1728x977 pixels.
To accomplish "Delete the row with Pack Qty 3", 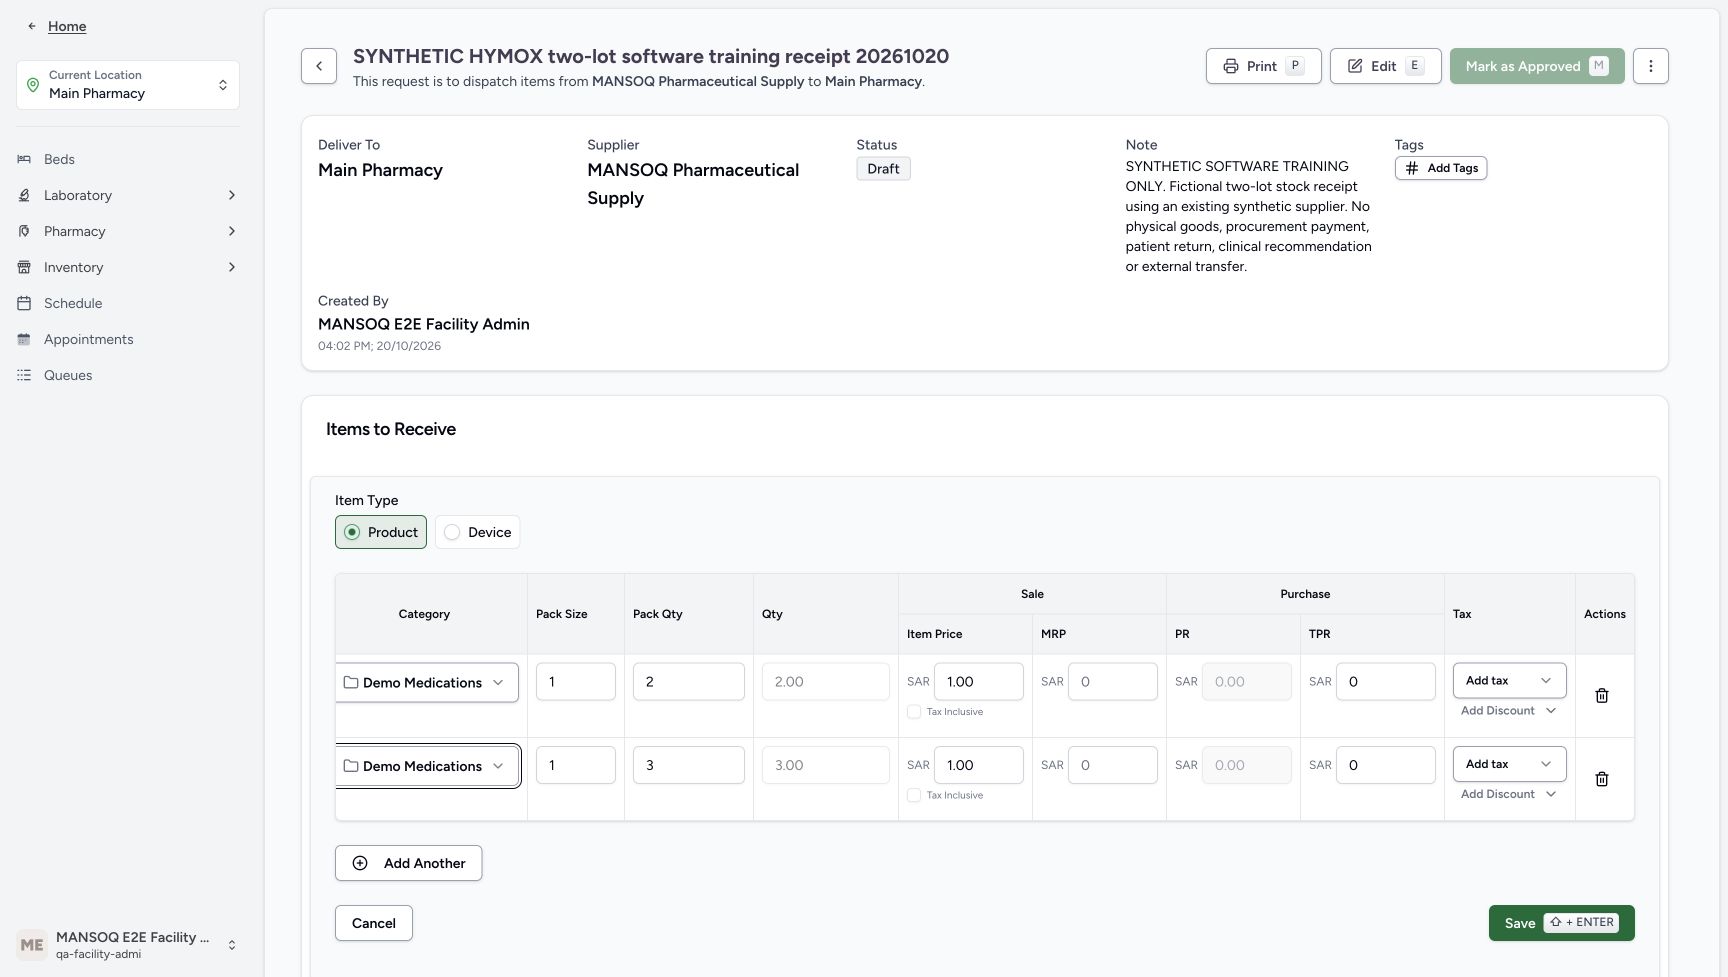I will [x=1601, y=779].
